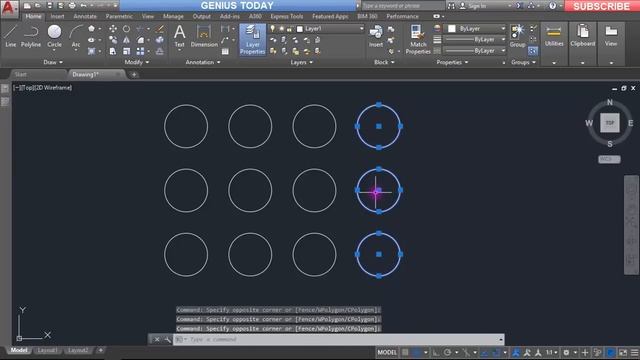Image resolution: width=640 pixels, height=360 pixels.
Task: Toggle polar tracking in status bar
Action: pos(447,352)
